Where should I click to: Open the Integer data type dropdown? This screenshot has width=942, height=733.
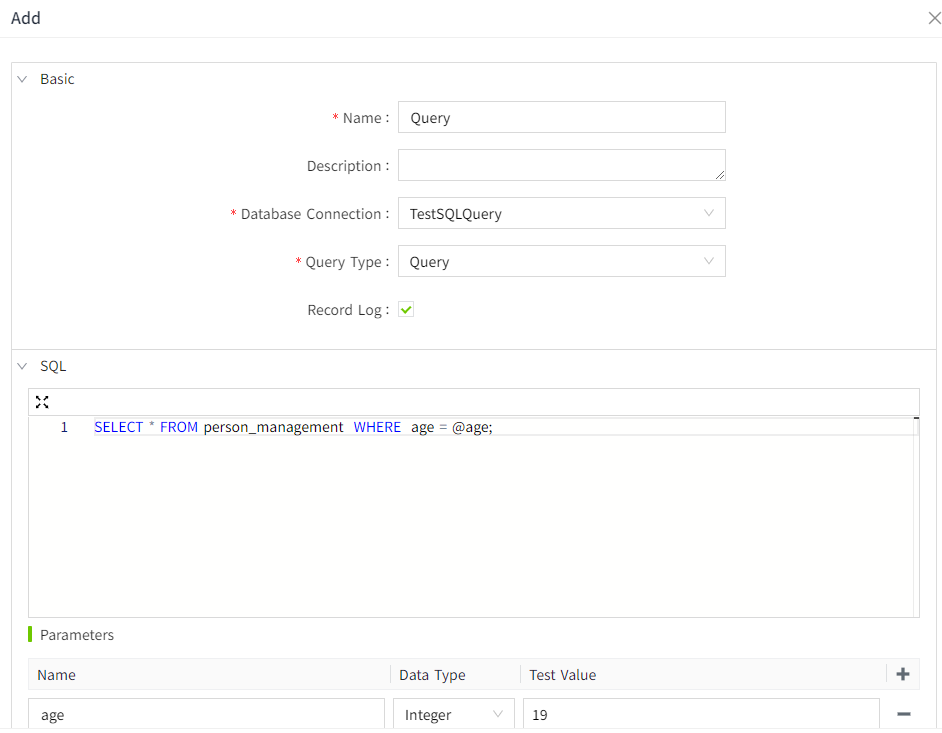(454, 715)
